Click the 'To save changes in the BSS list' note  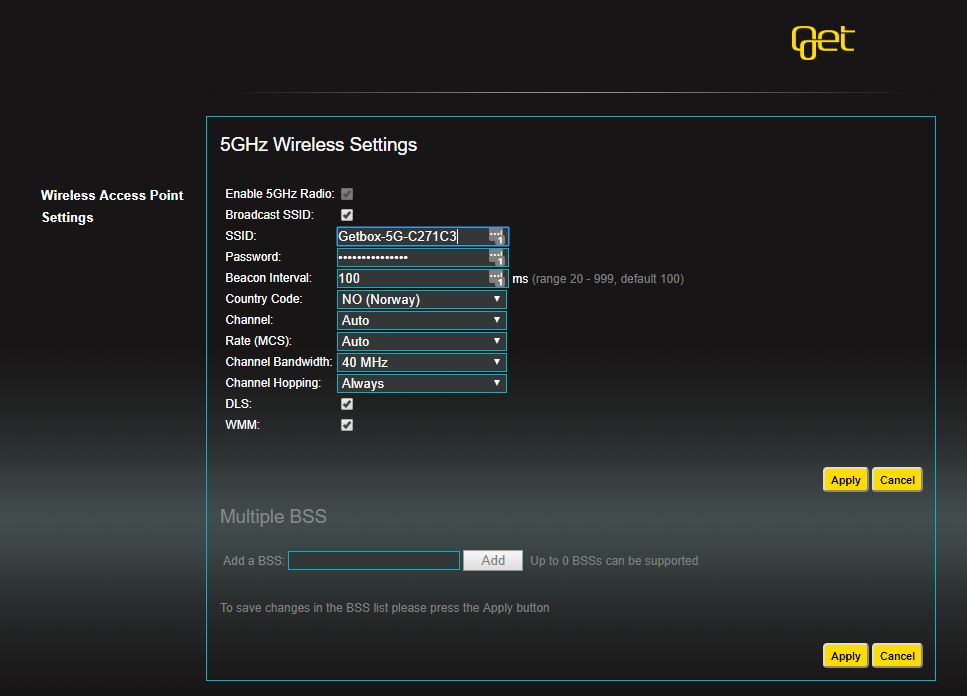point(385,608)
